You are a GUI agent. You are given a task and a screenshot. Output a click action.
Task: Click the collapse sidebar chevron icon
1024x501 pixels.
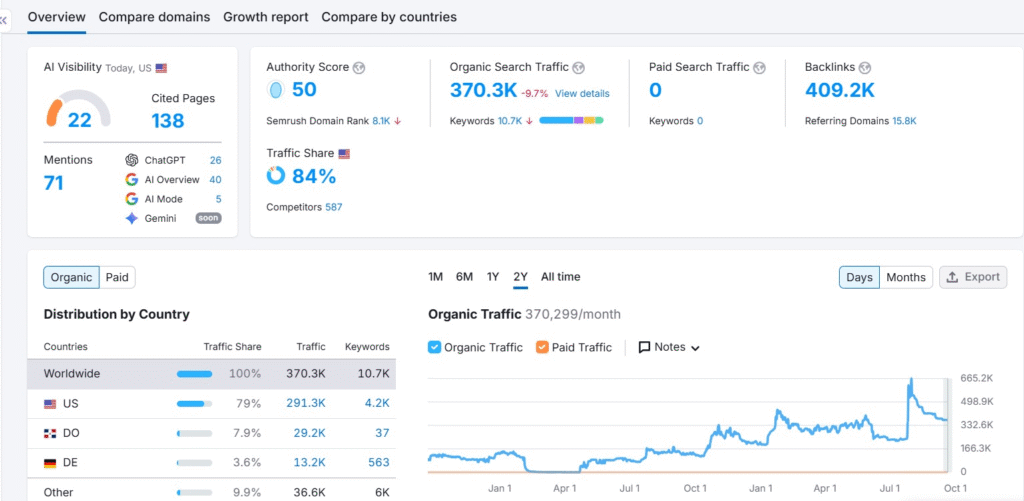(4, 20)
